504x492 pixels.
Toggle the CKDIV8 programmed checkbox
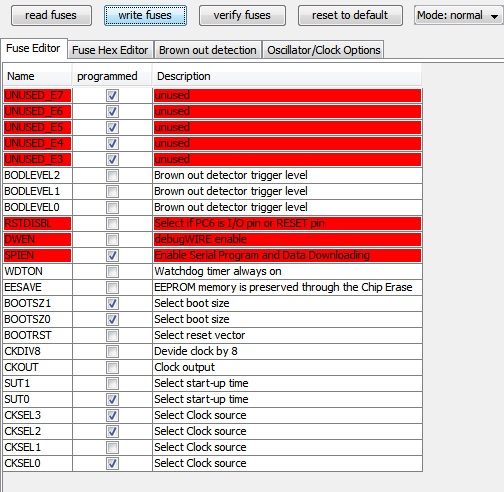(x=112, y=351)
